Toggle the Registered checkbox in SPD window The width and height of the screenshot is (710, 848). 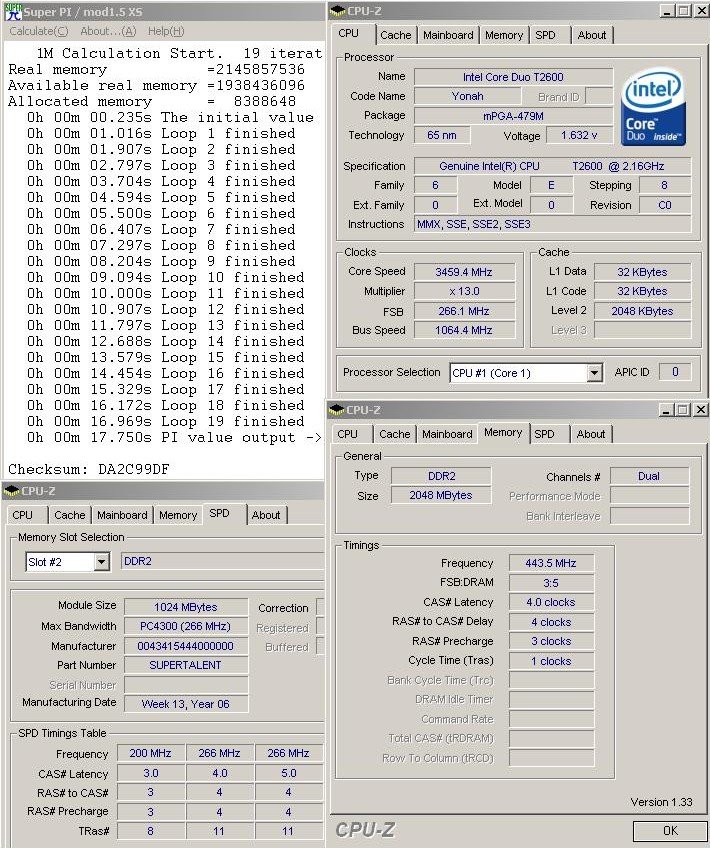point(320,627)
